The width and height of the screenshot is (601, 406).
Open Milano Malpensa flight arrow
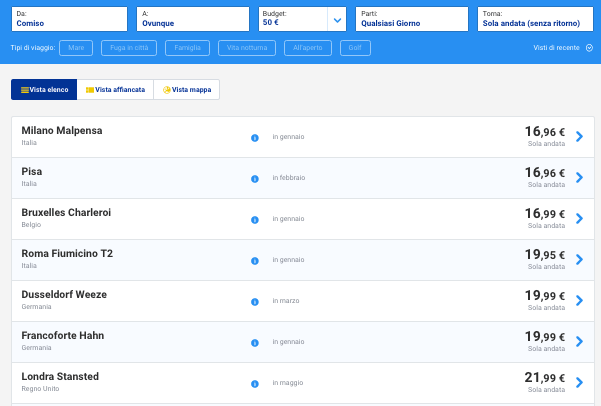(x=579, y=136)
